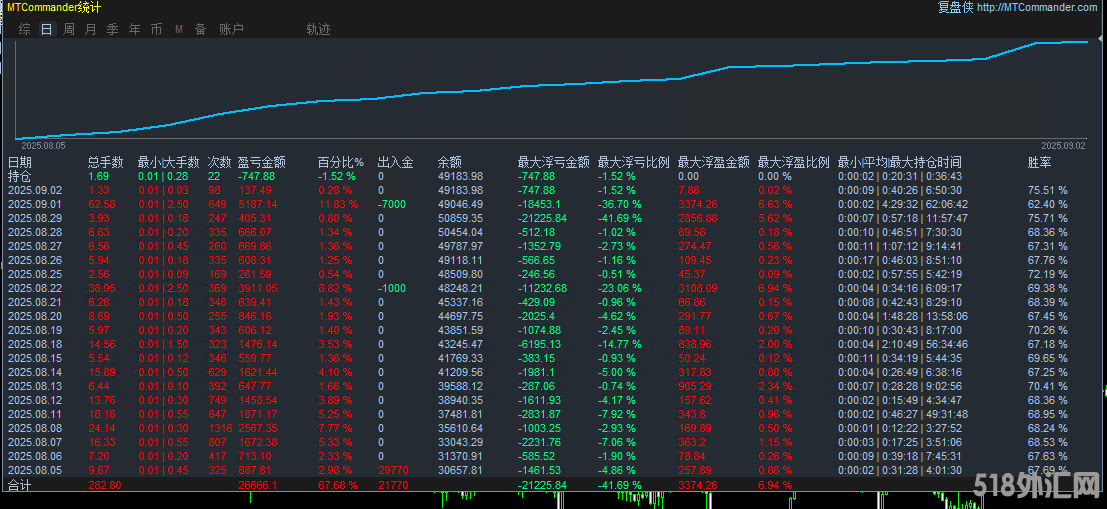Click the 百分比% column header
This screenshot has height=509, width=1107.
pos(340,162)
